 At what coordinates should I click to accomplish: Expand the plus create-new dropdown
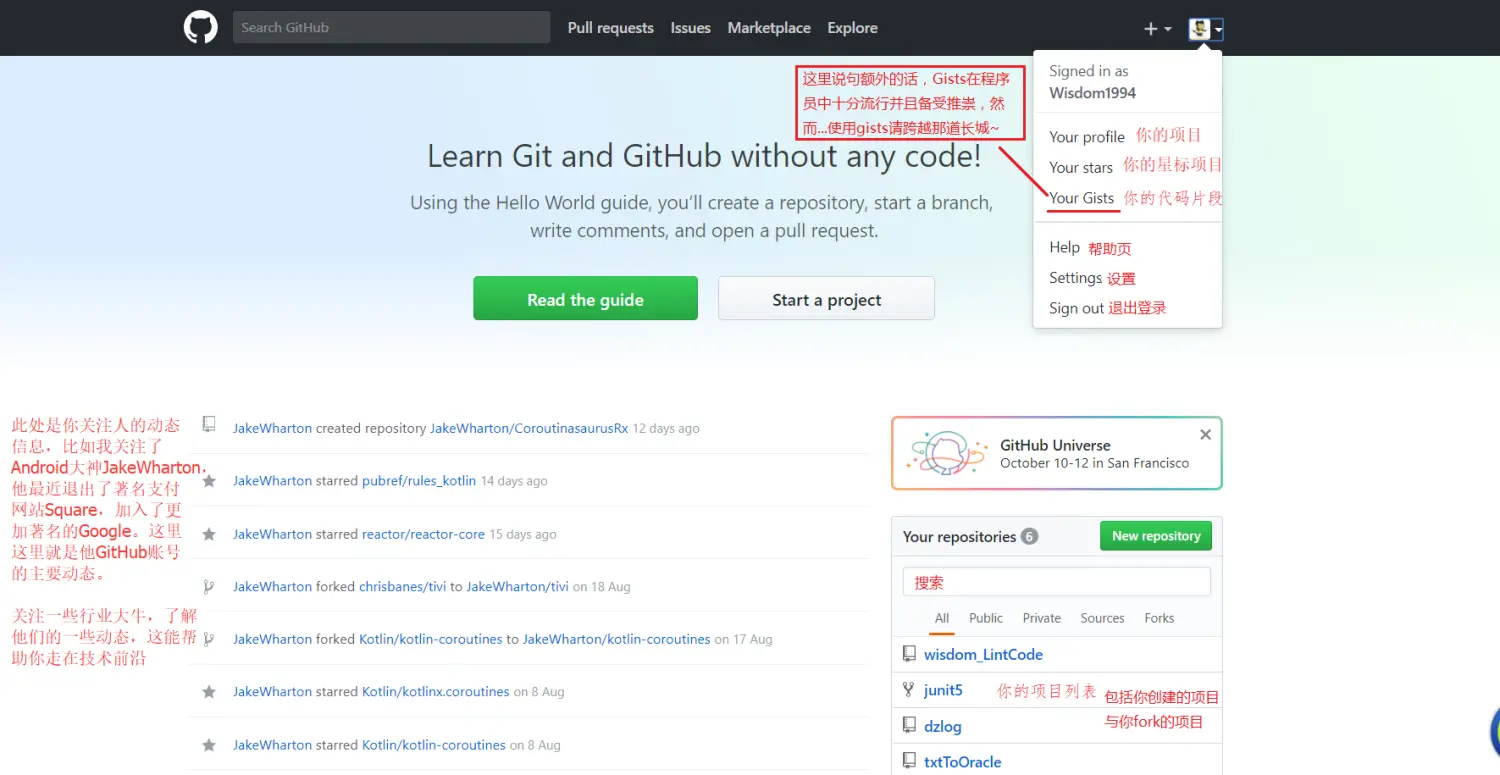coord(1157,29)
